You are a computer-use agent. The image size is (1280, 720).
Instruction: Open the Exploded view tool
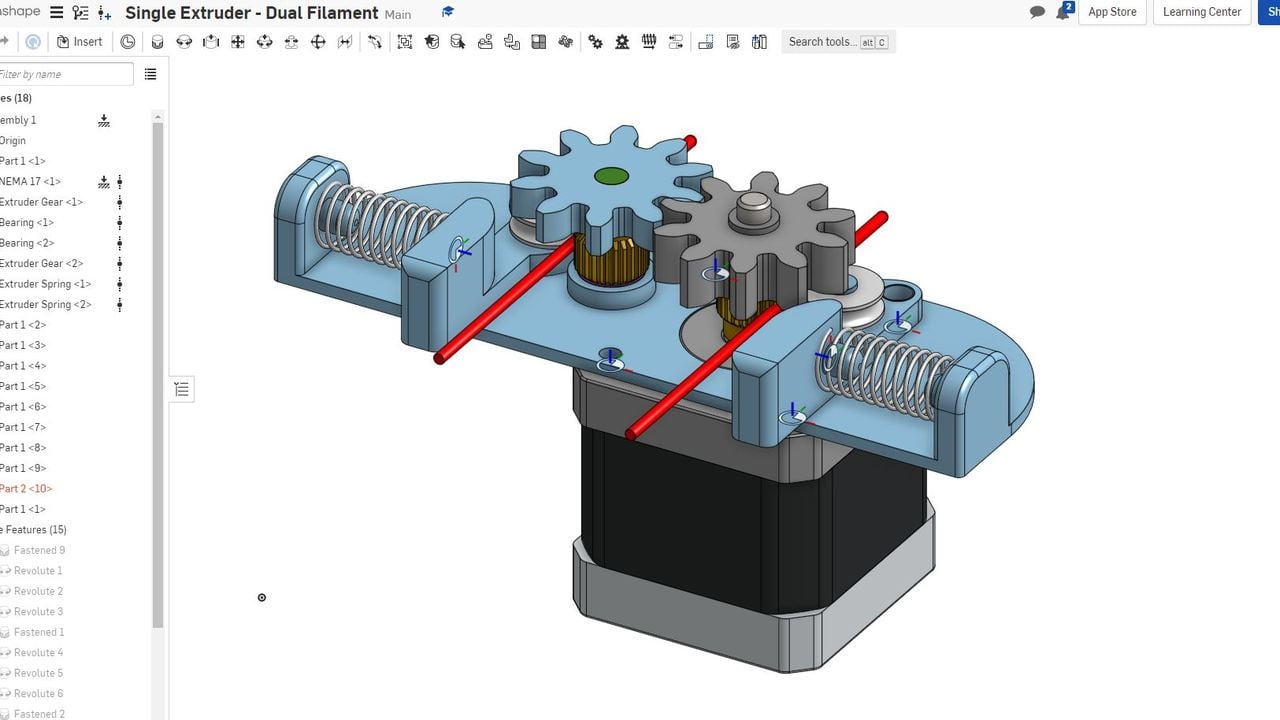click(706, 41)
